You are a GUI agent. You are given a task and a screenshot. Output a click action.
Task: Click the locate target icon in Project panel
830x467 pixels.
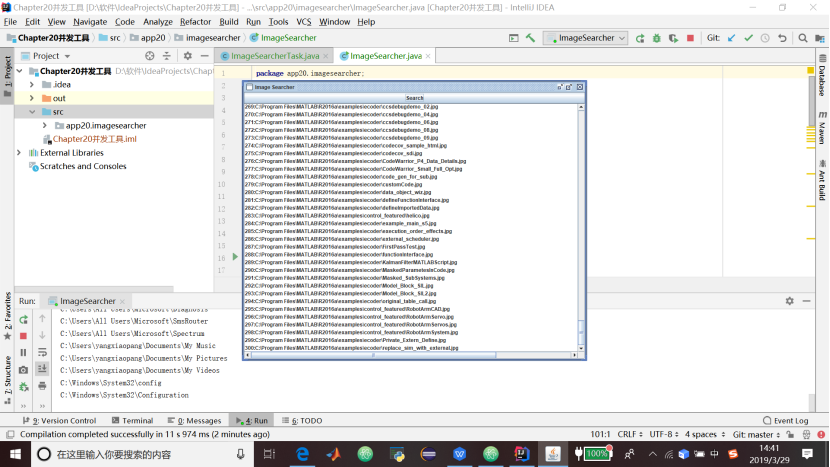[x=150, y=56]
